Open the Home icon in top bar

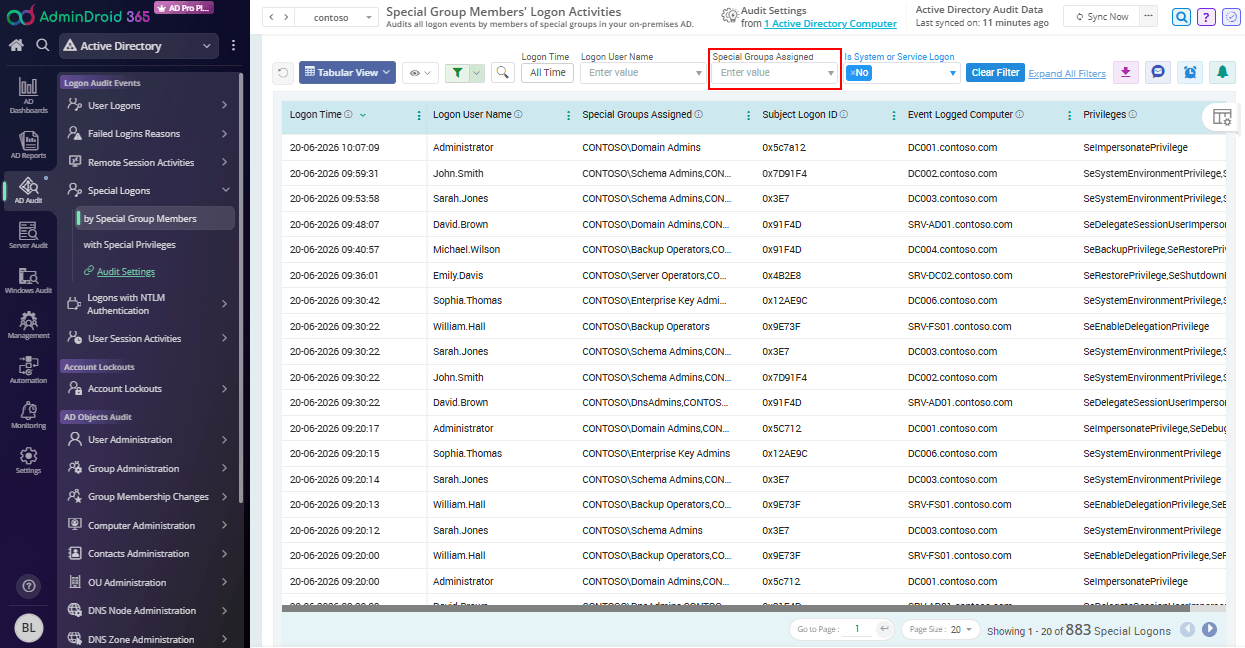click(x=16, y=45)
